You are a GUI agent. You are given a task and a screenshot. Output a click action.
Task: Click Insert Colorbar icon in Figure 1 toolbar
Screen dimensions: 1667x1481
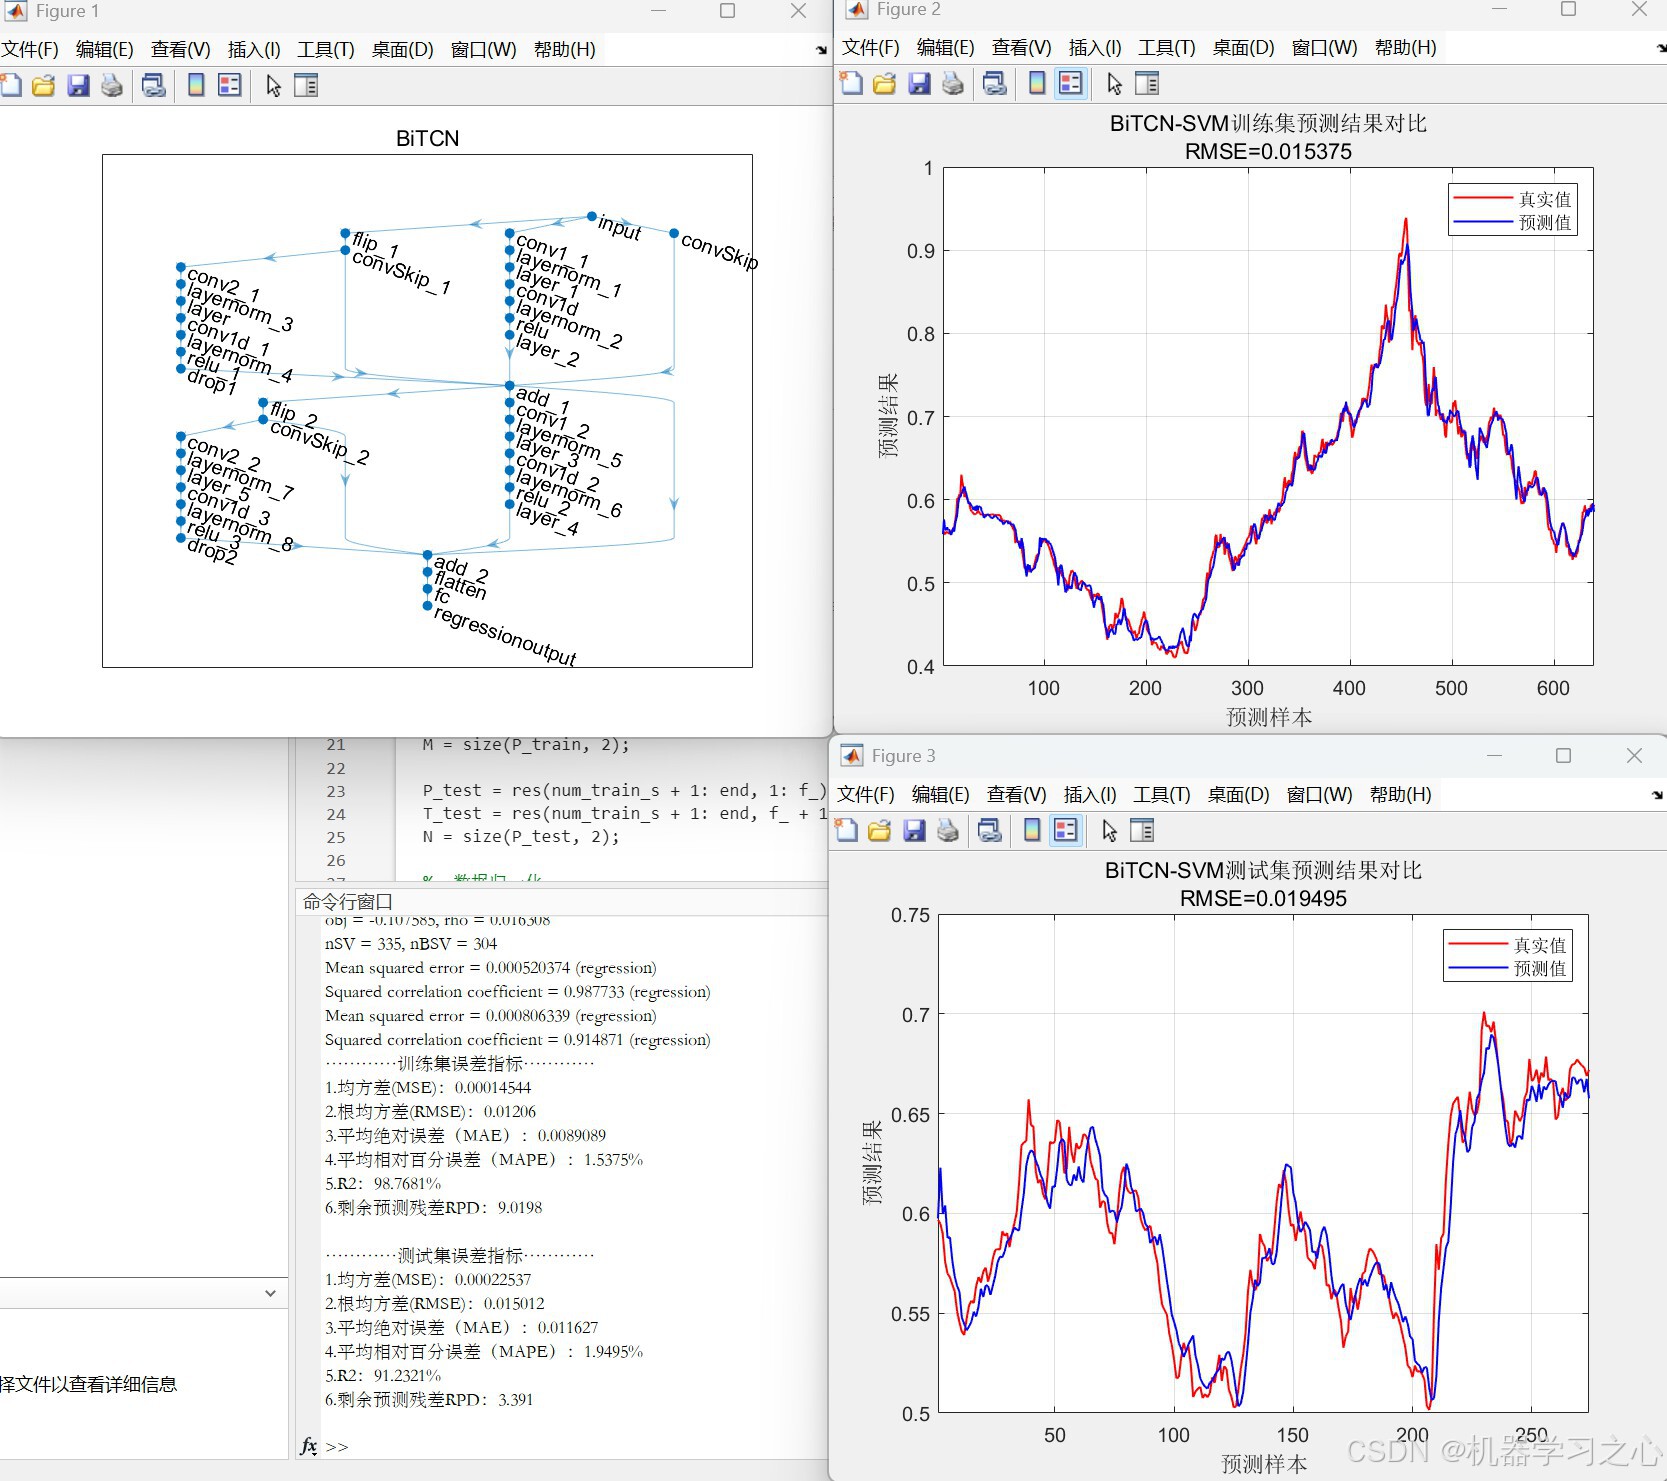click(x=196, y=86)
